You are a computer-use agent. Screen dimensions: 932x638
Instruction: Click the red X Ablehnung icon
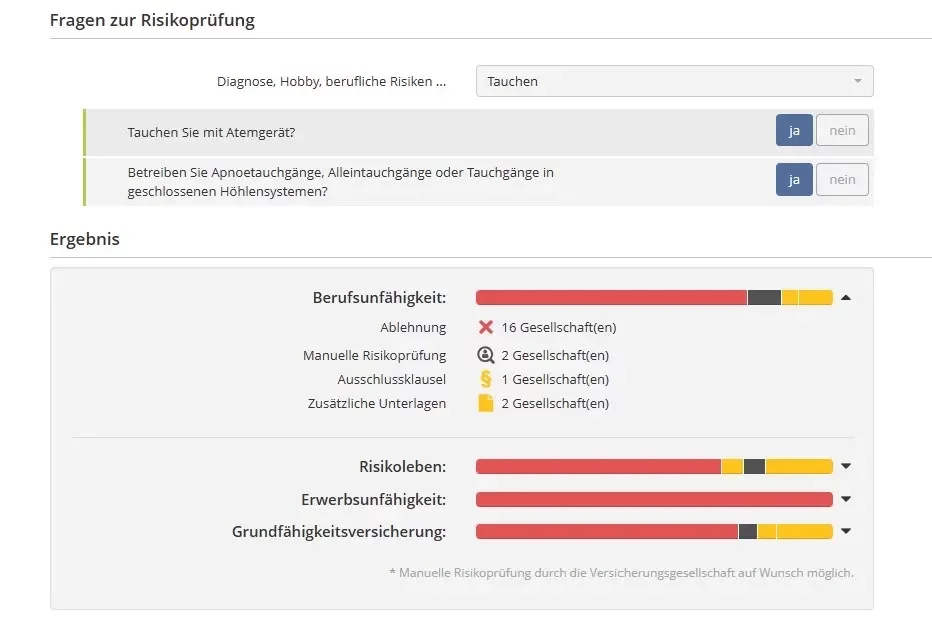(x=485, y=327)
